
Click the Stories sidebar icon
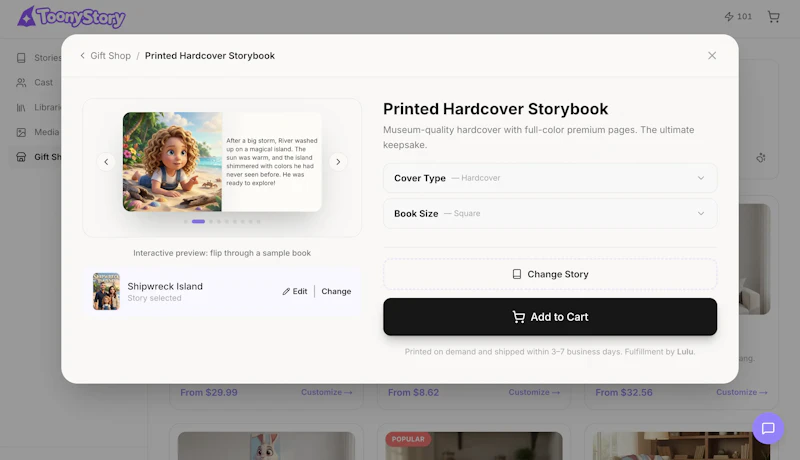(x=21, y=58)
